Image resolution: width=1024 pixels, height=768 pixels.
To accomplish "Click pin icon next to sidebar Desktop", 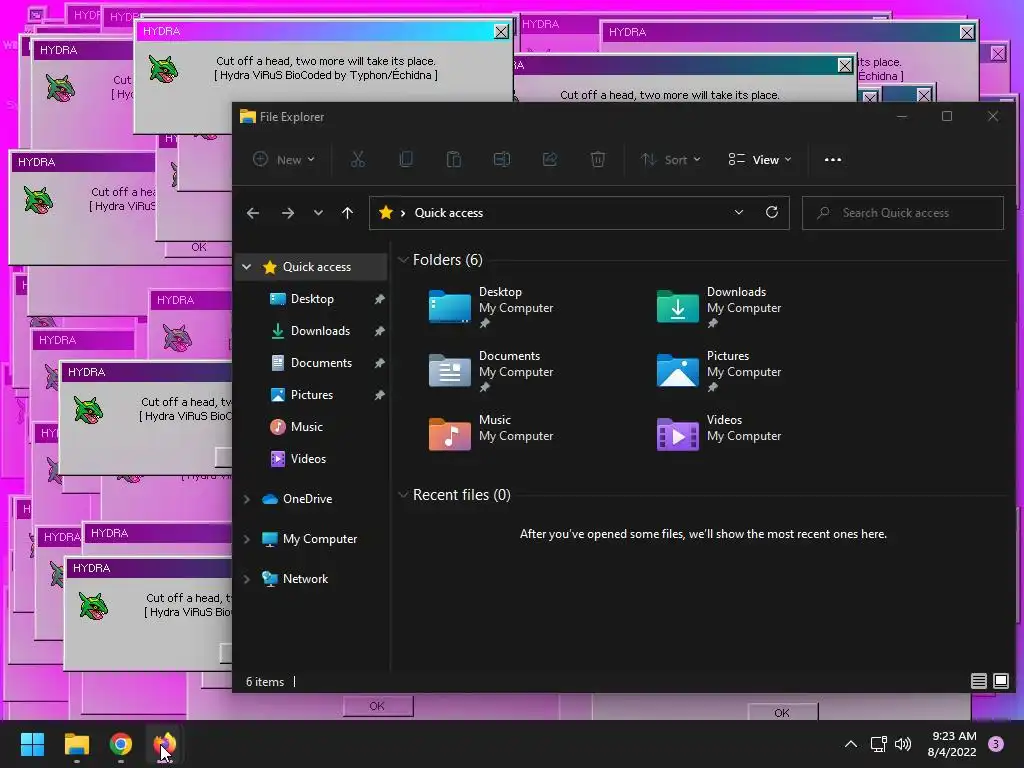I will [x=379, y=299].
